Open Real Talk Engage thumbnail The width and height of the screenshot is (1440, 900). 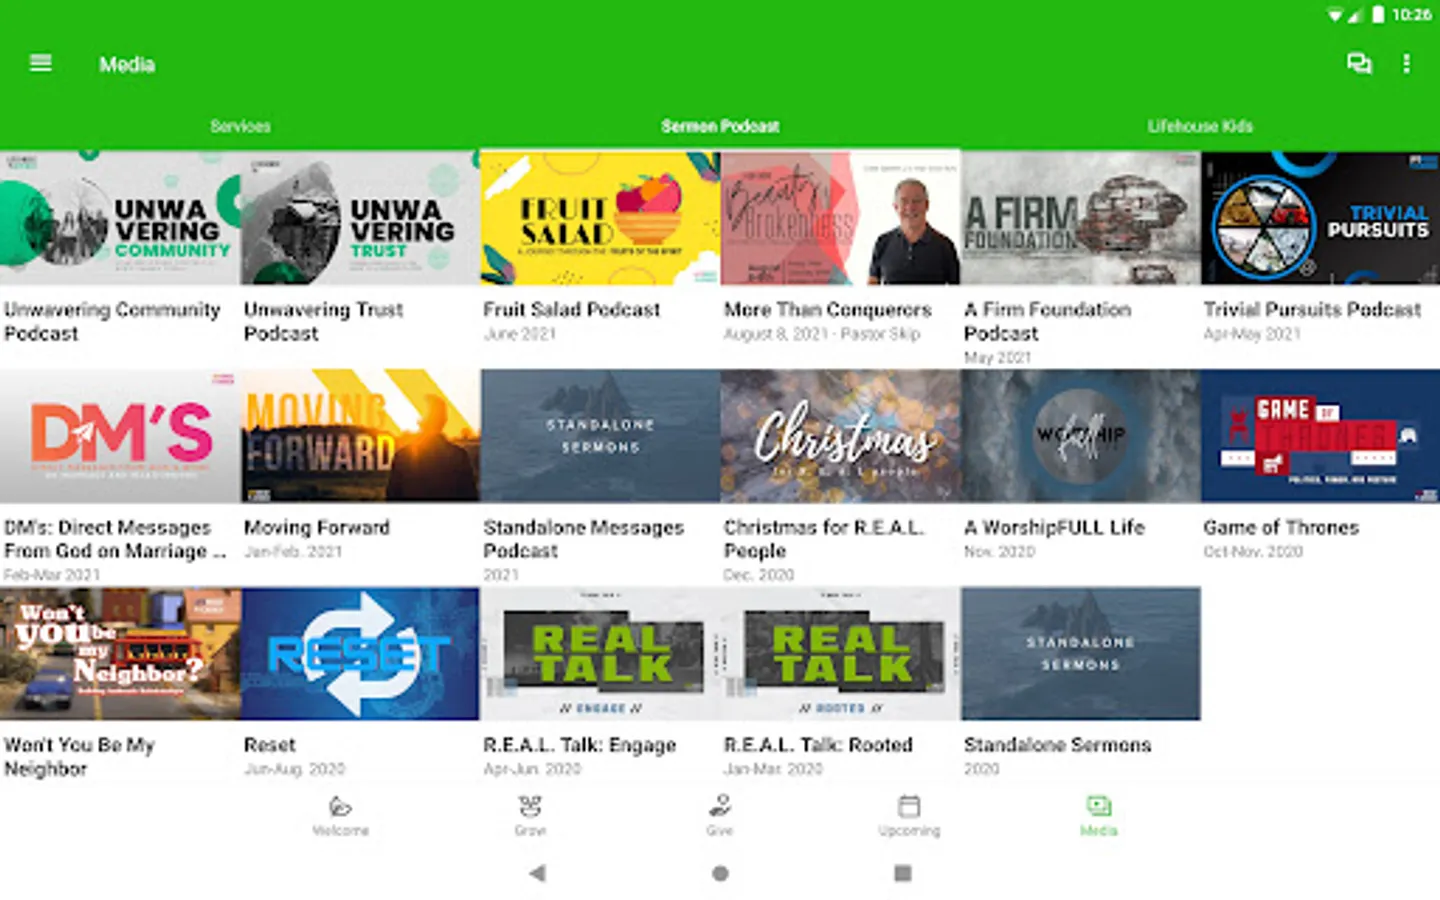point(600,653)
